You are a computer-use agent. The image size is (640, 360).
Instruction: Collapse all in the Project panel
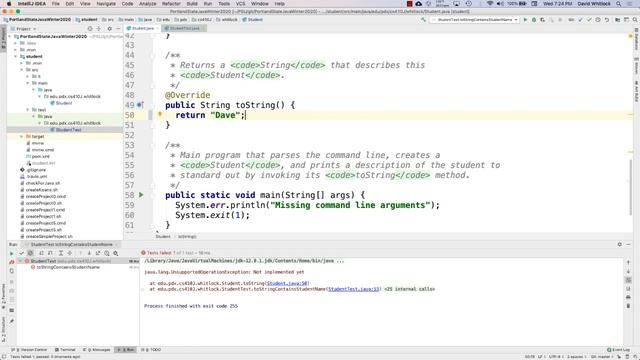[x=99, y=29]
